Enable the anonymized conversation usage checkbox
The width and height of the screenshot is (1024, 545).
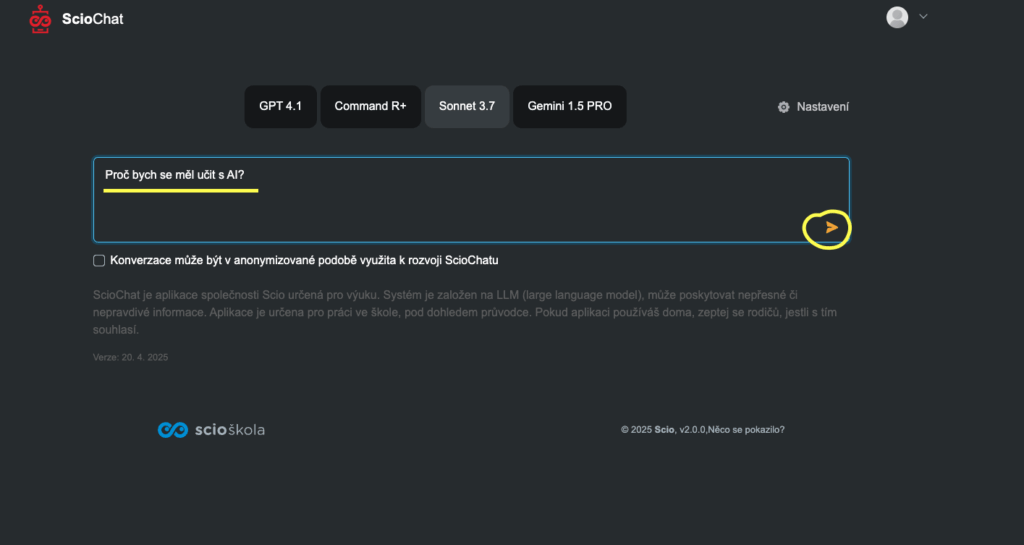coord(99,260)
